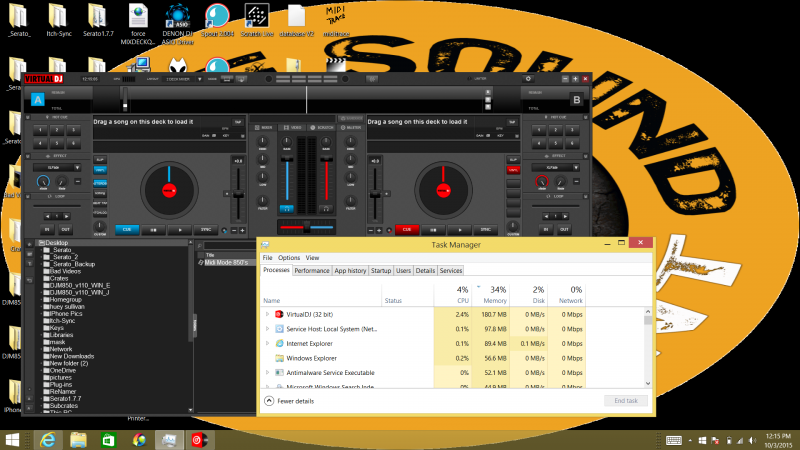Click the deck A letter icon
This screenshot has width=800, height=450.
[x=38, y=99]
